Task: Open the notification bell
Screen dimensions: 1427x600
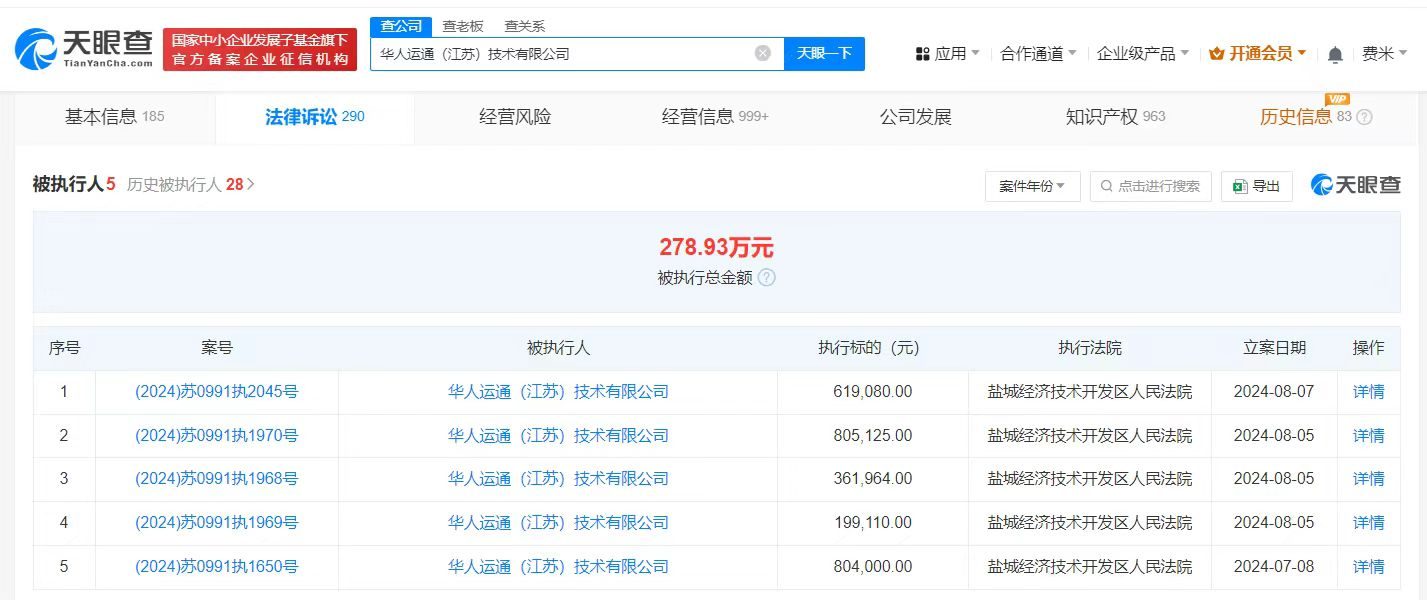Action: point(1334,54)
